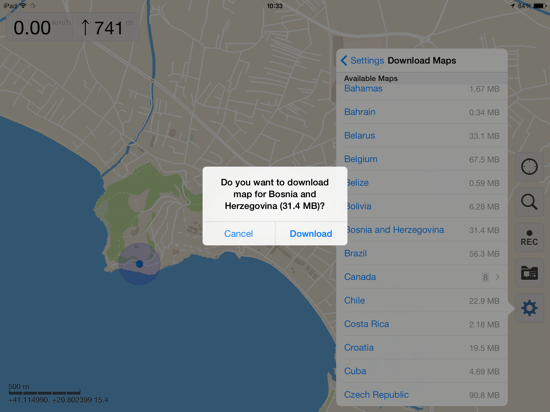The height and width of the screenshot is (412, 550).
Task: Pick Croatia from Available Maps
Action: click(x=422, y=348)
